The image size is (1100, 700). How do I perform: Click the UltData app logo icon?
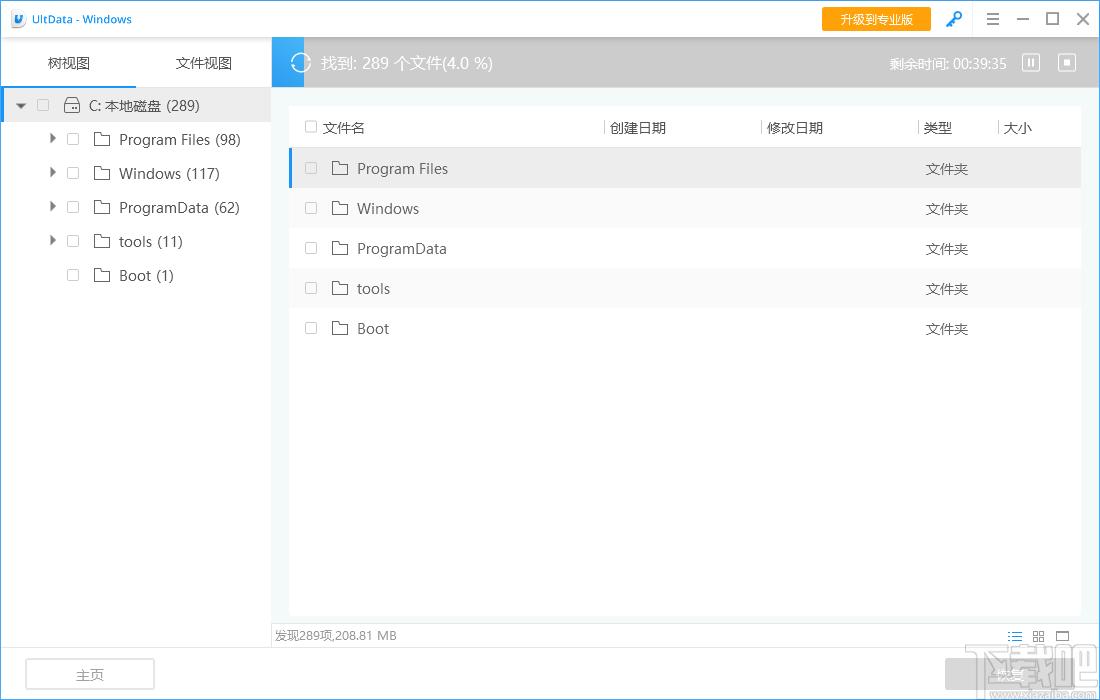click(x=18, y=20)
